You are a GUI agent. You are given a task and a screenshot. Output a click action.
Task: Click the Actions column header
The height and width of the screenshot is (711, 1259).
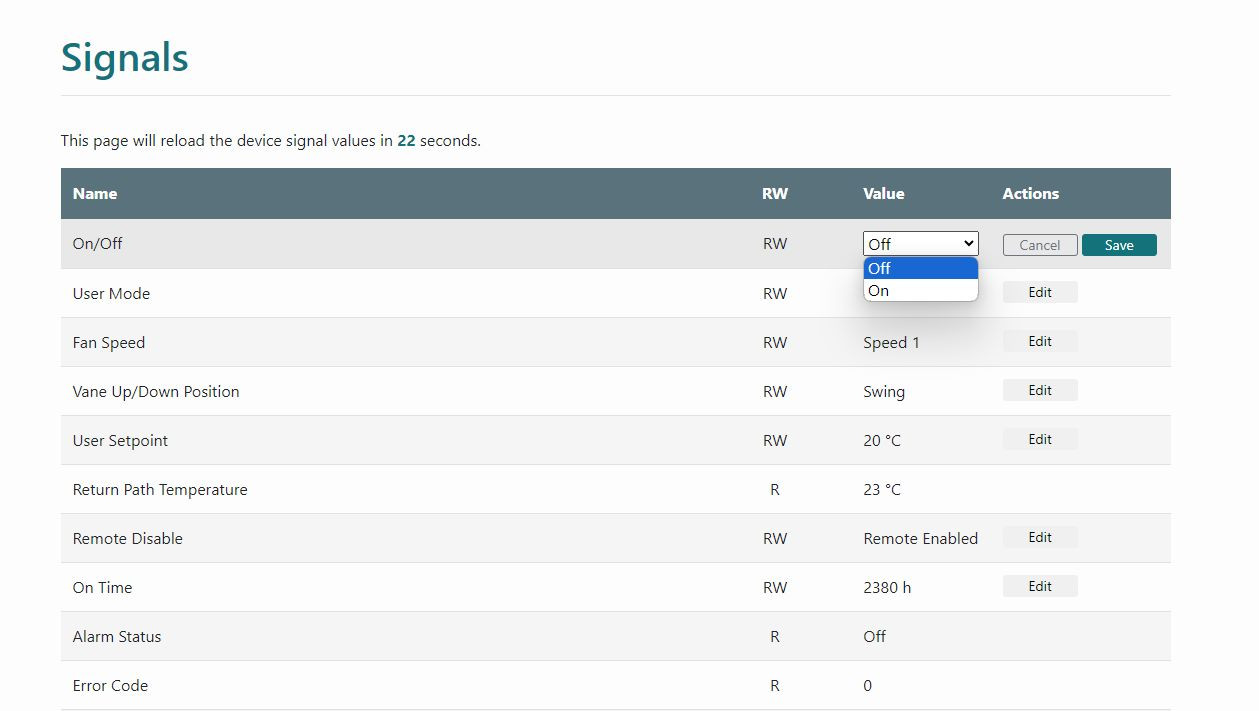click(x=1031, y=194)
